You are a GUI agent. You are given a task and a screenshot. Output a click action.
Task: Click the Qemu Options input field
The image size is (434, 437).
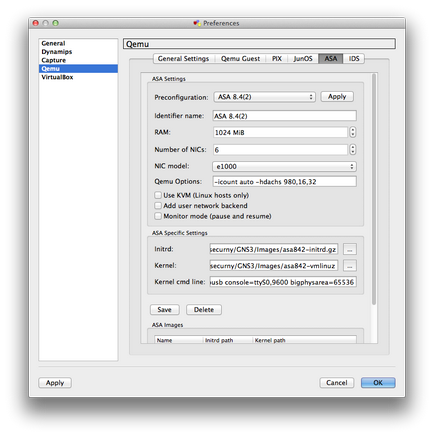(x=284, y=182)
